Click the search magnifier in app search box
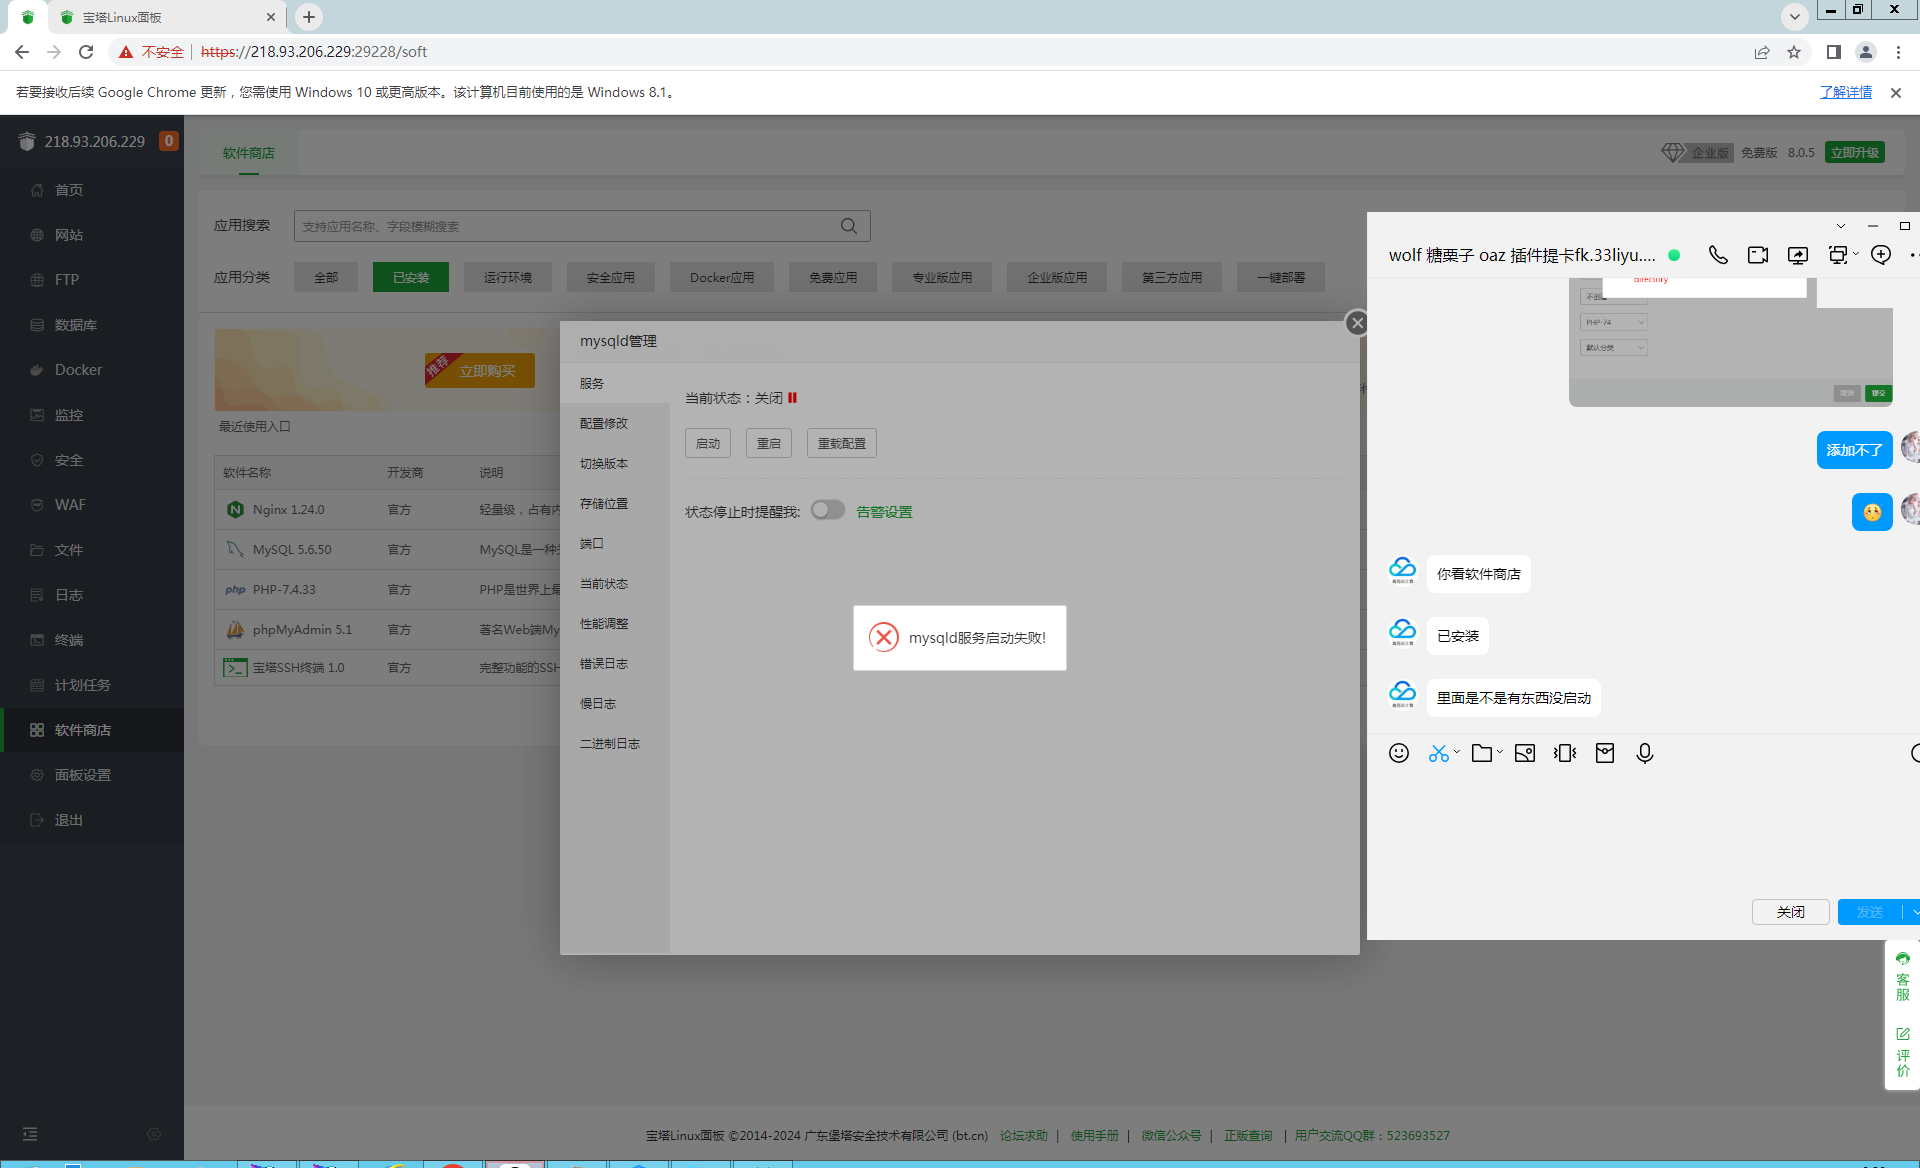Viewport: 1920px width, 1168px height. (x=849, y=226)
